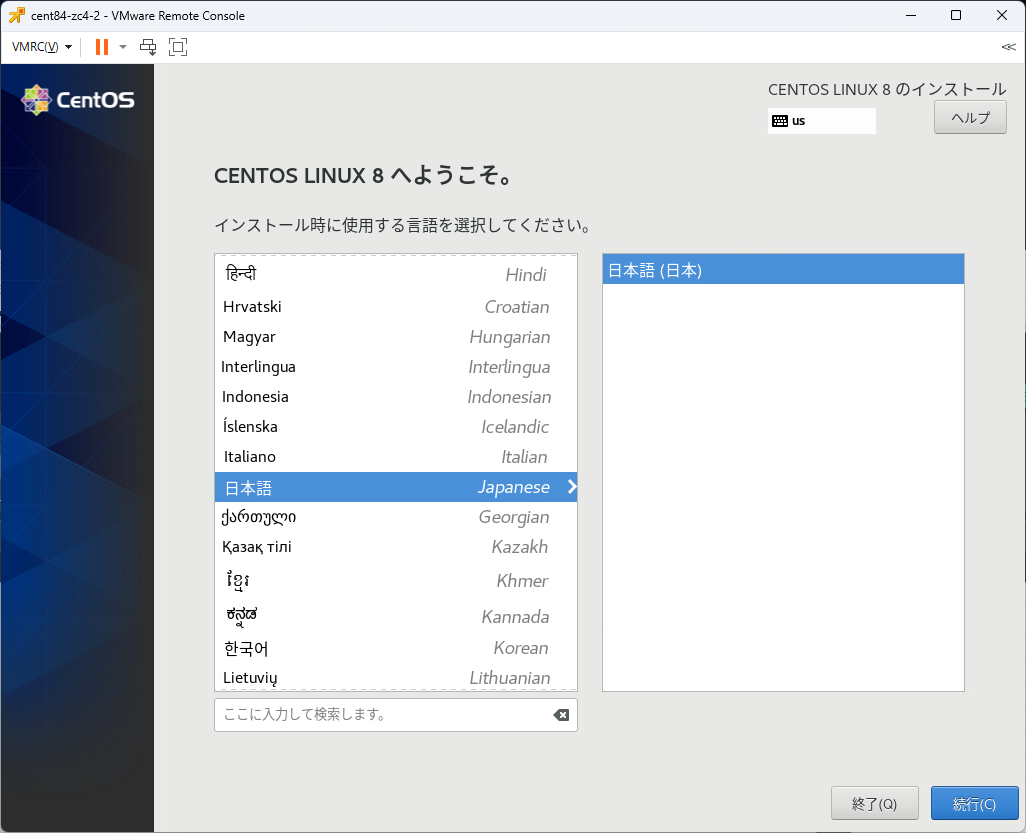Image resolution: width=1026 pixels, height=833 pixels.
Task: Close the VMware Remote Console window
Action: coord(1001,15)
